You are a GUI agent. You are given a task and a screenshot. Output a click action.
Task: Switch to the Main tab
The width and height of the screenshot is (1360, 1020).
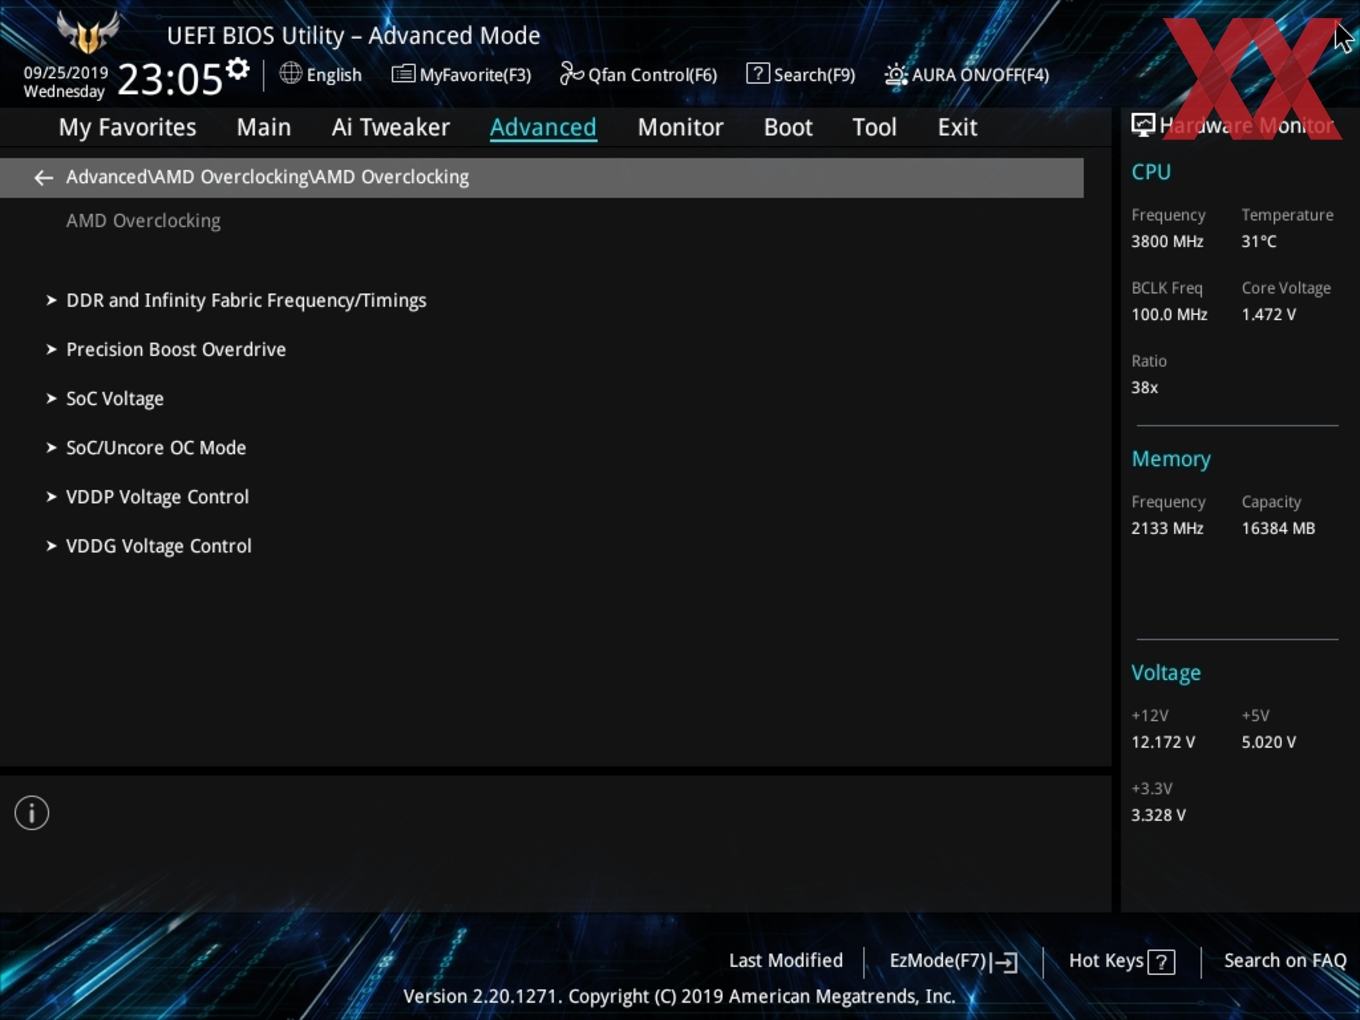264,127
